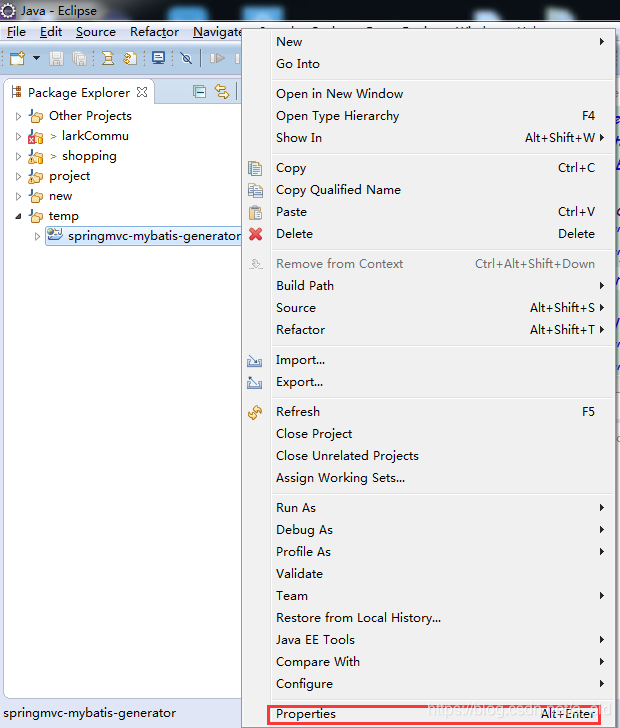Open the New wizard dropdown arrow
The width and height of the screenshot is (620, 728).
(36, 58)
